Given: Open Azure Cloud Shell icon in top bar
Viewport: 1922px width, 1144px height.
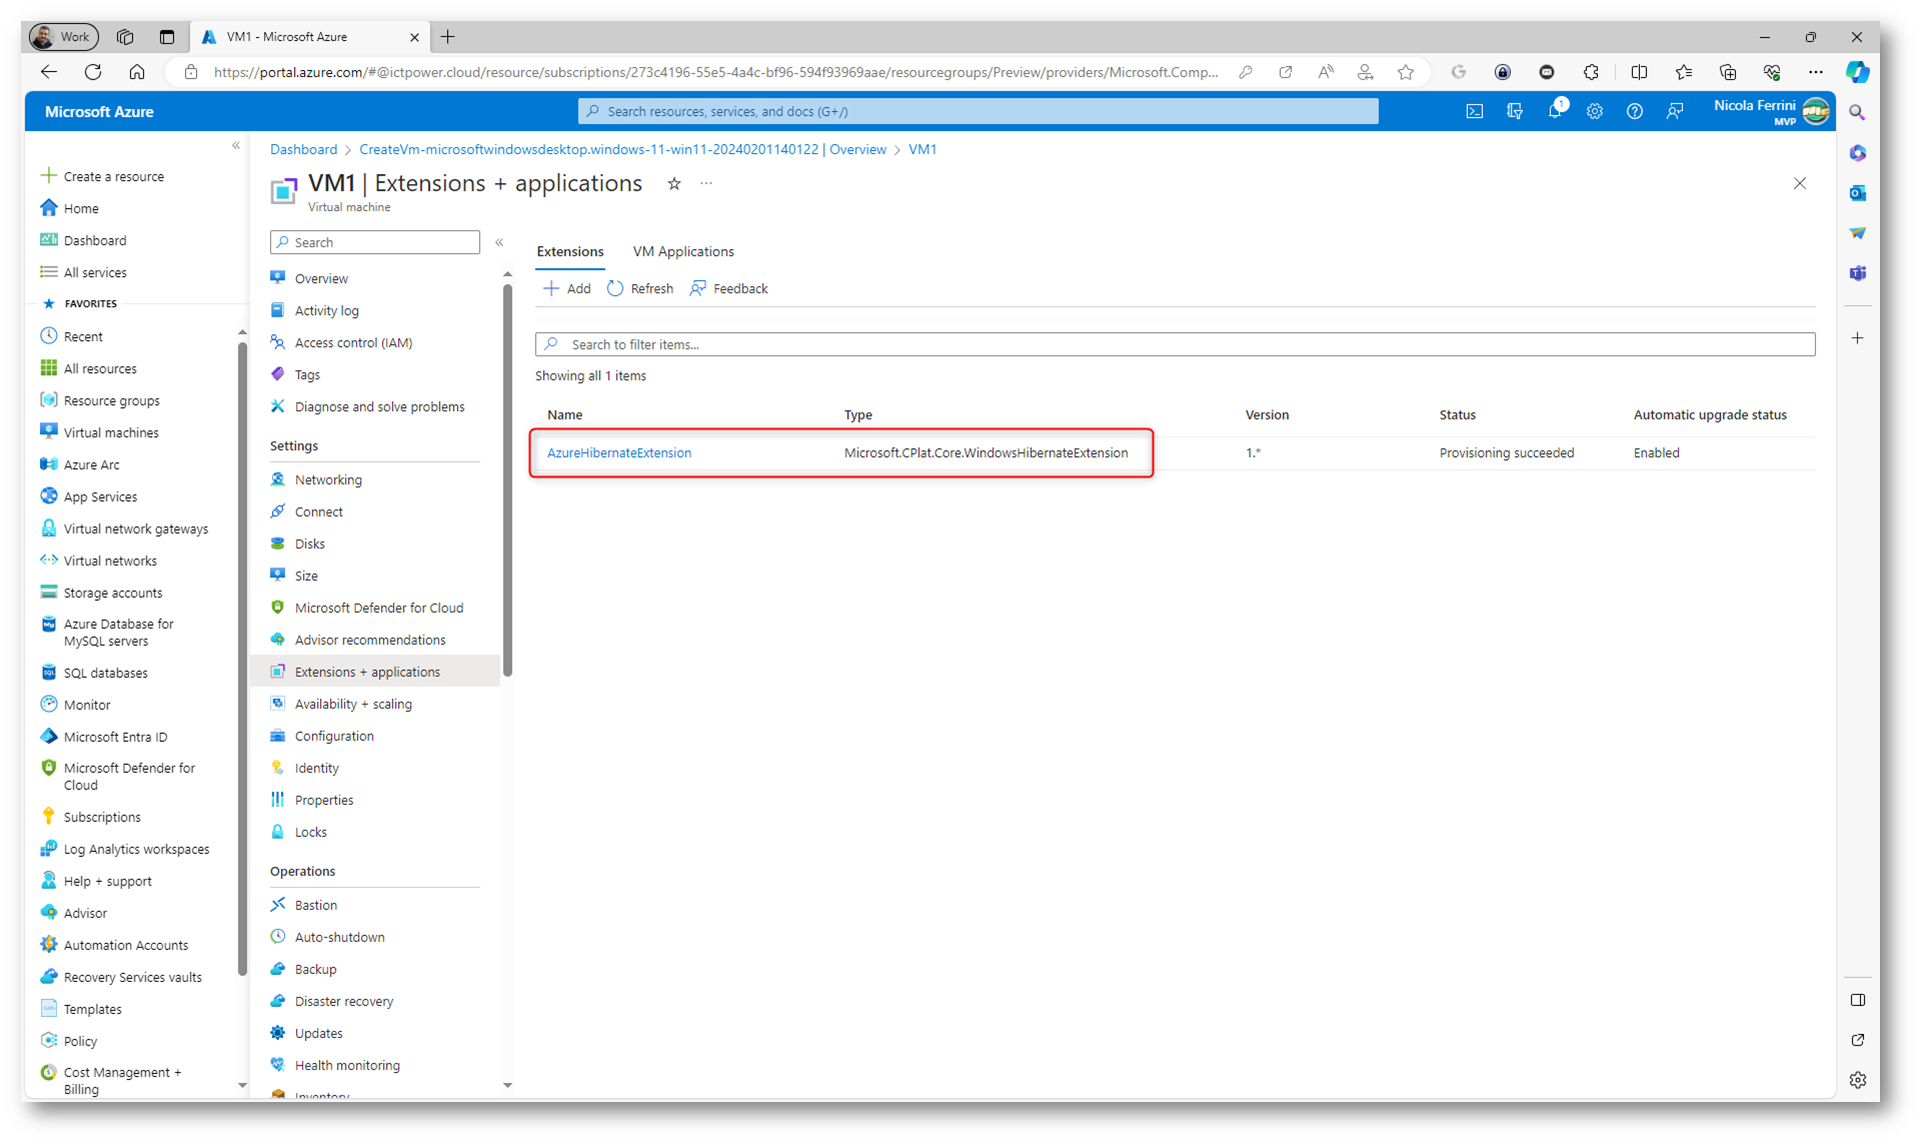Looking at the screenshot, I should 1474,112.
